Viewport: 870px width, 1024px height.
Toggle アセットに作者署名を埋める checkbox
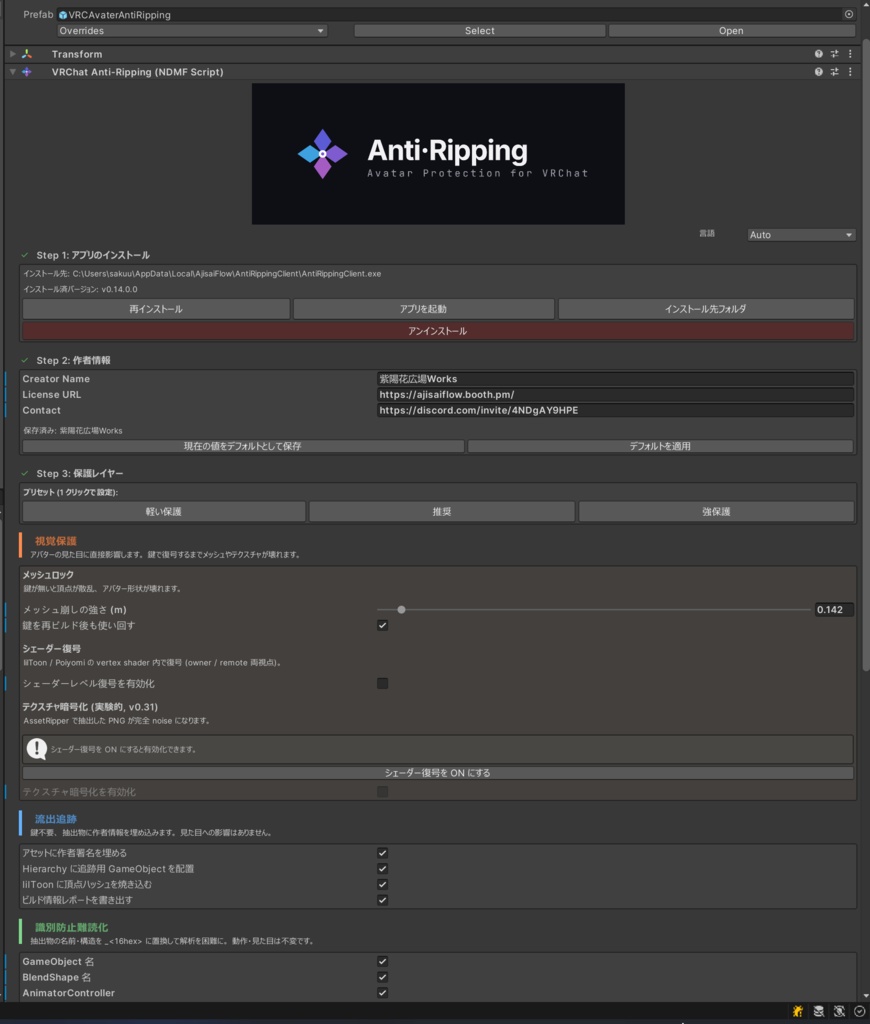pyautogui.click(x=383, y=853)
